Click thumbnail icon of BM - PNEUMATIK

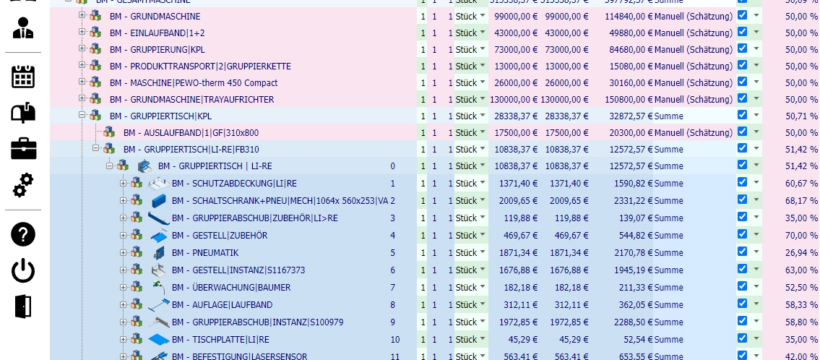pyautogui.click(x=158, y=253)
